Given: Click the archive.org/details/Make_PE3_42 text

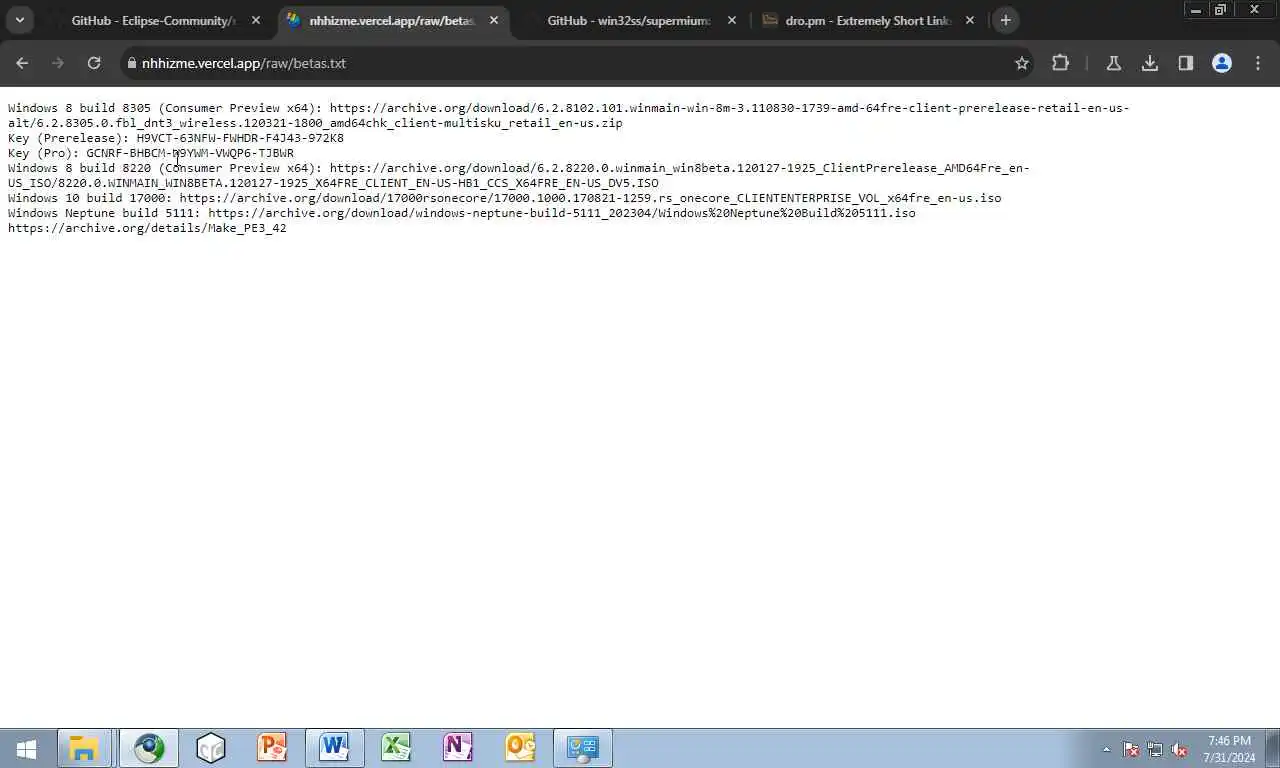Looking at the screenshot, I should pyautogui.click(x=147, y=228).
